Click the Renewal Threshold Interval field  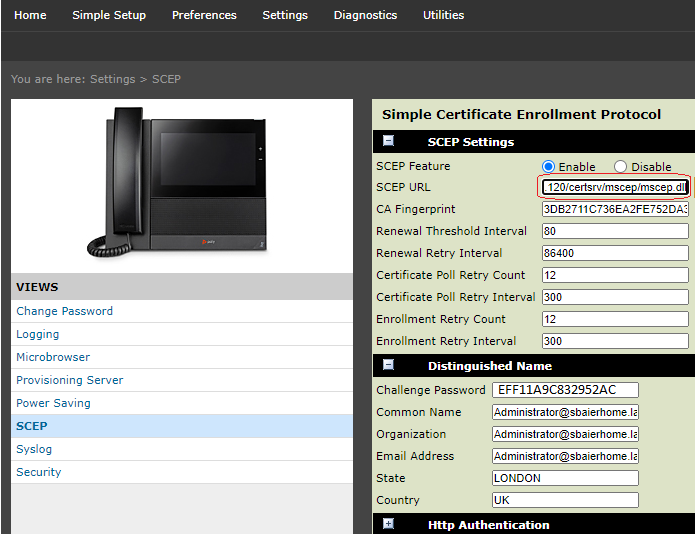[614, 232]
